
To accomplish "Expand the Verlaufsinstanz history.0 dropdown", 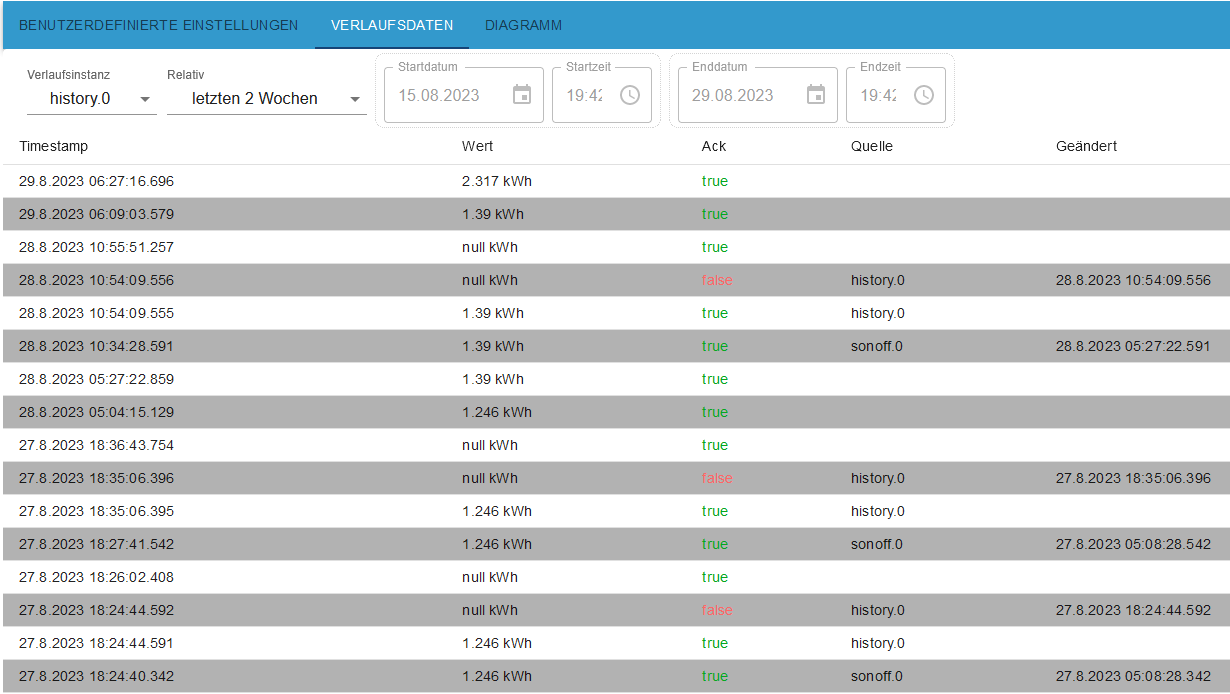I will coord(92,99).
